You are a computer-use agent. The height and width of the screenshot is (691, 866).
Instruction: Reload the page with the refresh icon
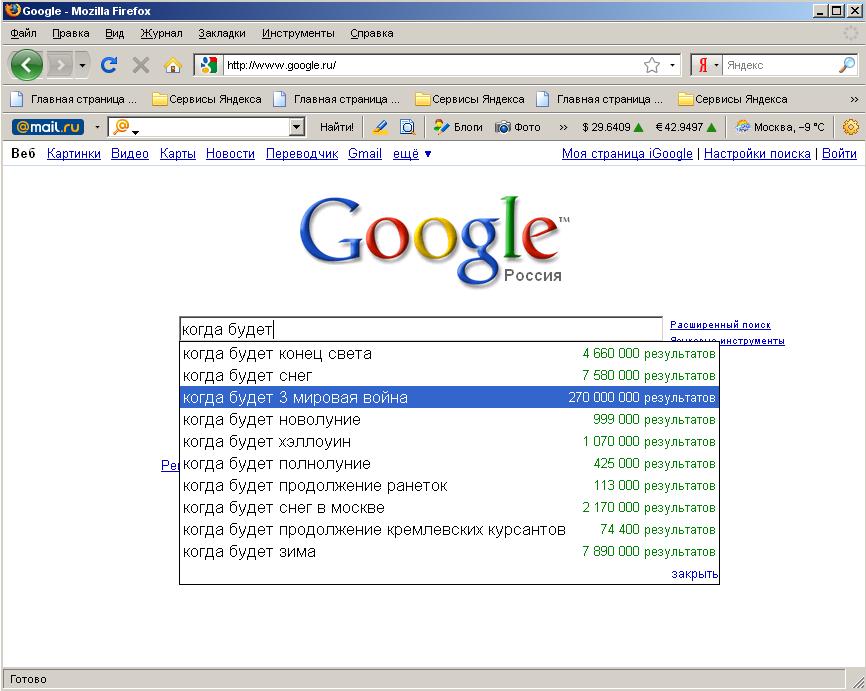tap(109, 66)
